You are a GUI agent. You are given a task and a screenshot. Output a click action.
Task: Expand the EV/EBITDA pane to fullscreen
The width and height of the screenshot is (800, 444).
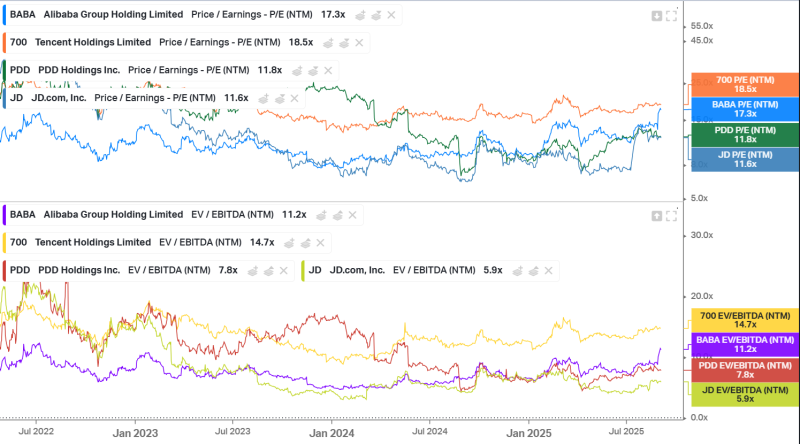[x=671, y=216]
